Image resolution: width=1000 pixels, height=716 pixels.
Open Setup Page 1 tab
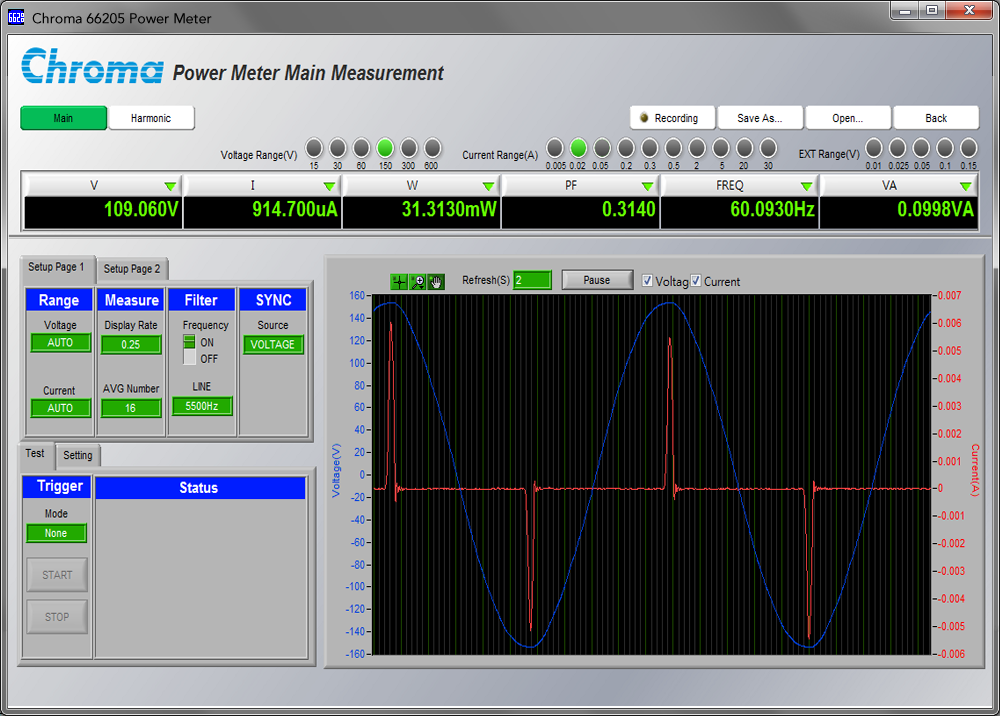point(56,267)
